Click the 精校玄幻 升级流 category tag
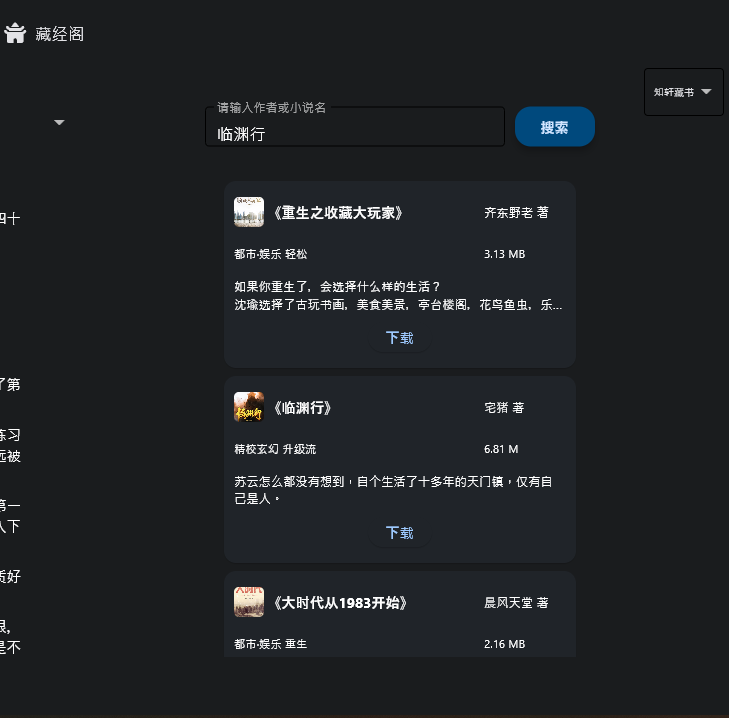Image resolution: width=729 pixels, height=718 pixels. [275, 449]
